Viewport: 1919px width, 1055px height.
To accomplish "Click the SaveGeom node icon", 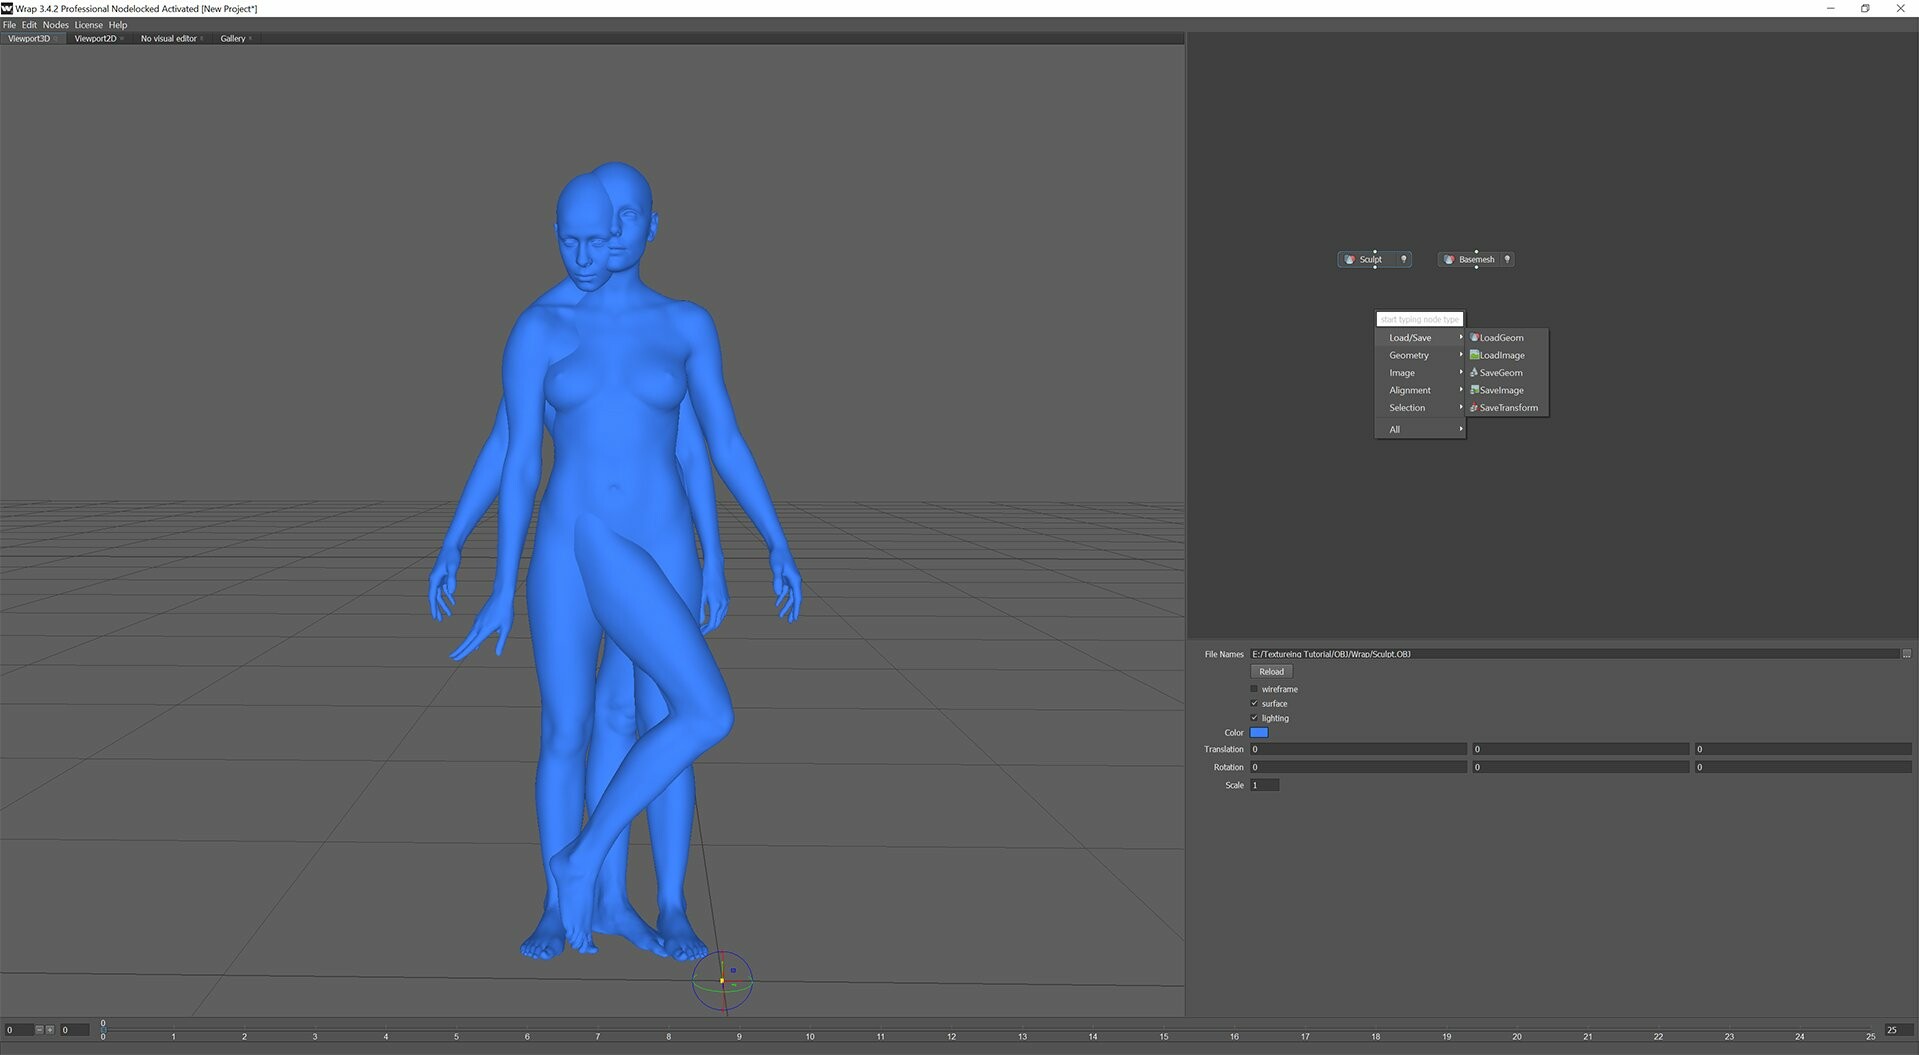I will [1474, 373].
